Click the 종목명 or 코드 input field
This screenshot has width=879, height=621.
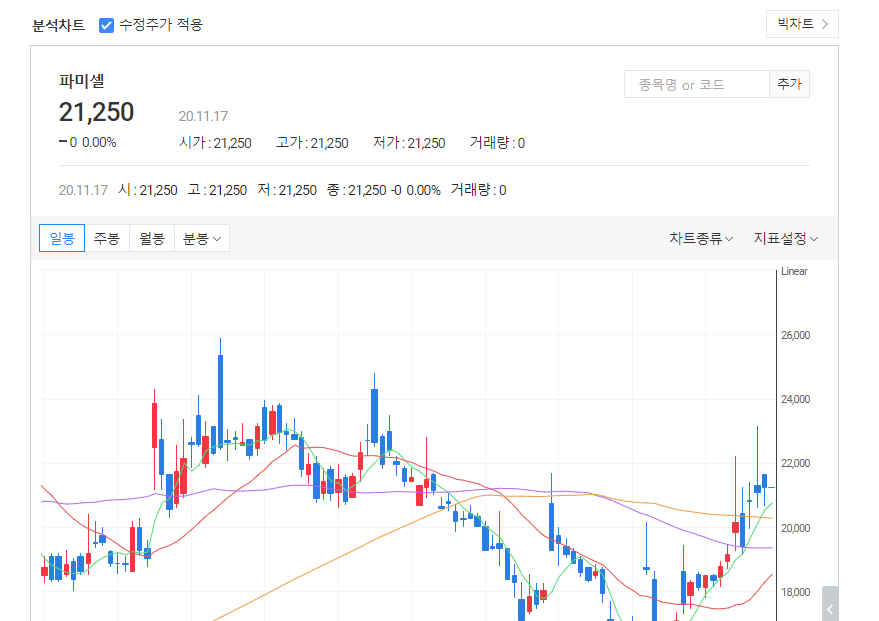pos(697,85)
